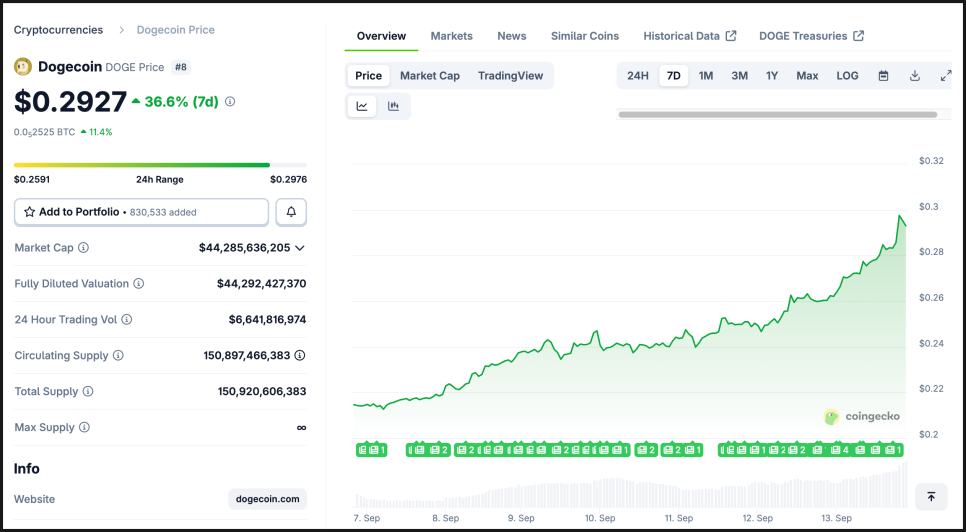Open the DOGE Treasuries tab
Image resolution: width=966 pixels, height=532 pixels.
811,36
